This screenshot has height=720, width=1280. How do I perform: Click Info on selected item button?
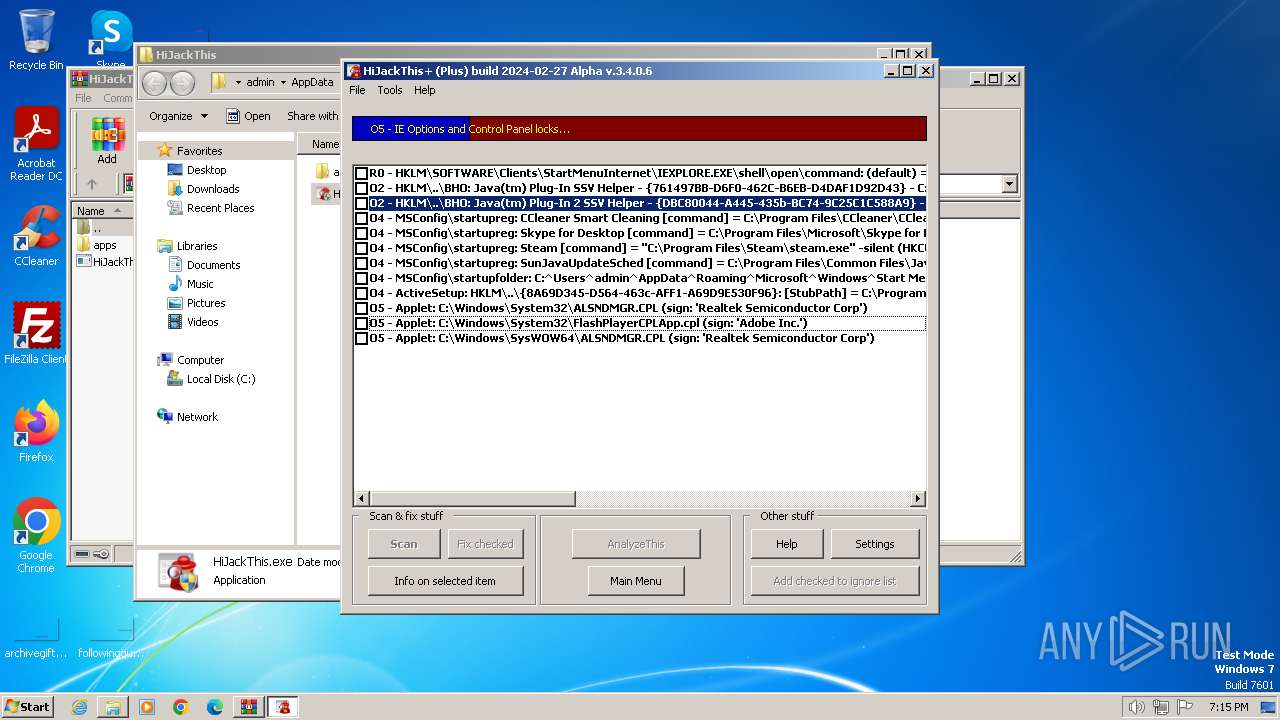click(x=445, y=581)
